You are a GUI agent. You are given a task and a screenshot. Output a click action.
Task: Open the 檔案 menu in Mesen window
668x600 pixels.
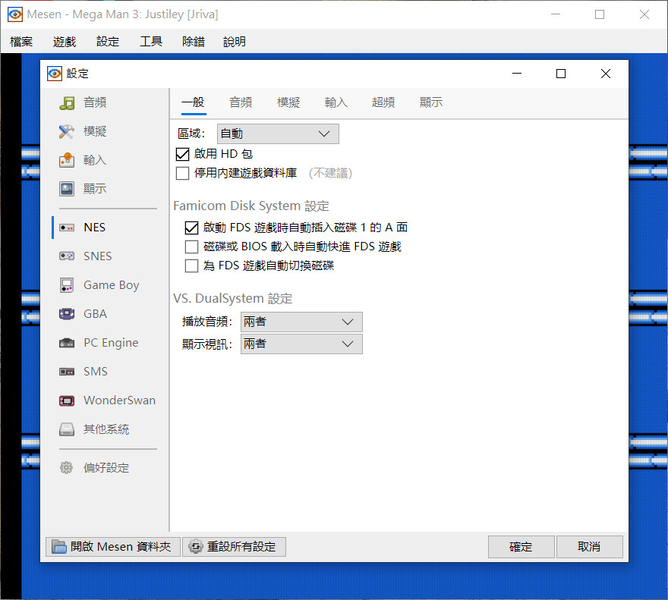coord(21,42)
